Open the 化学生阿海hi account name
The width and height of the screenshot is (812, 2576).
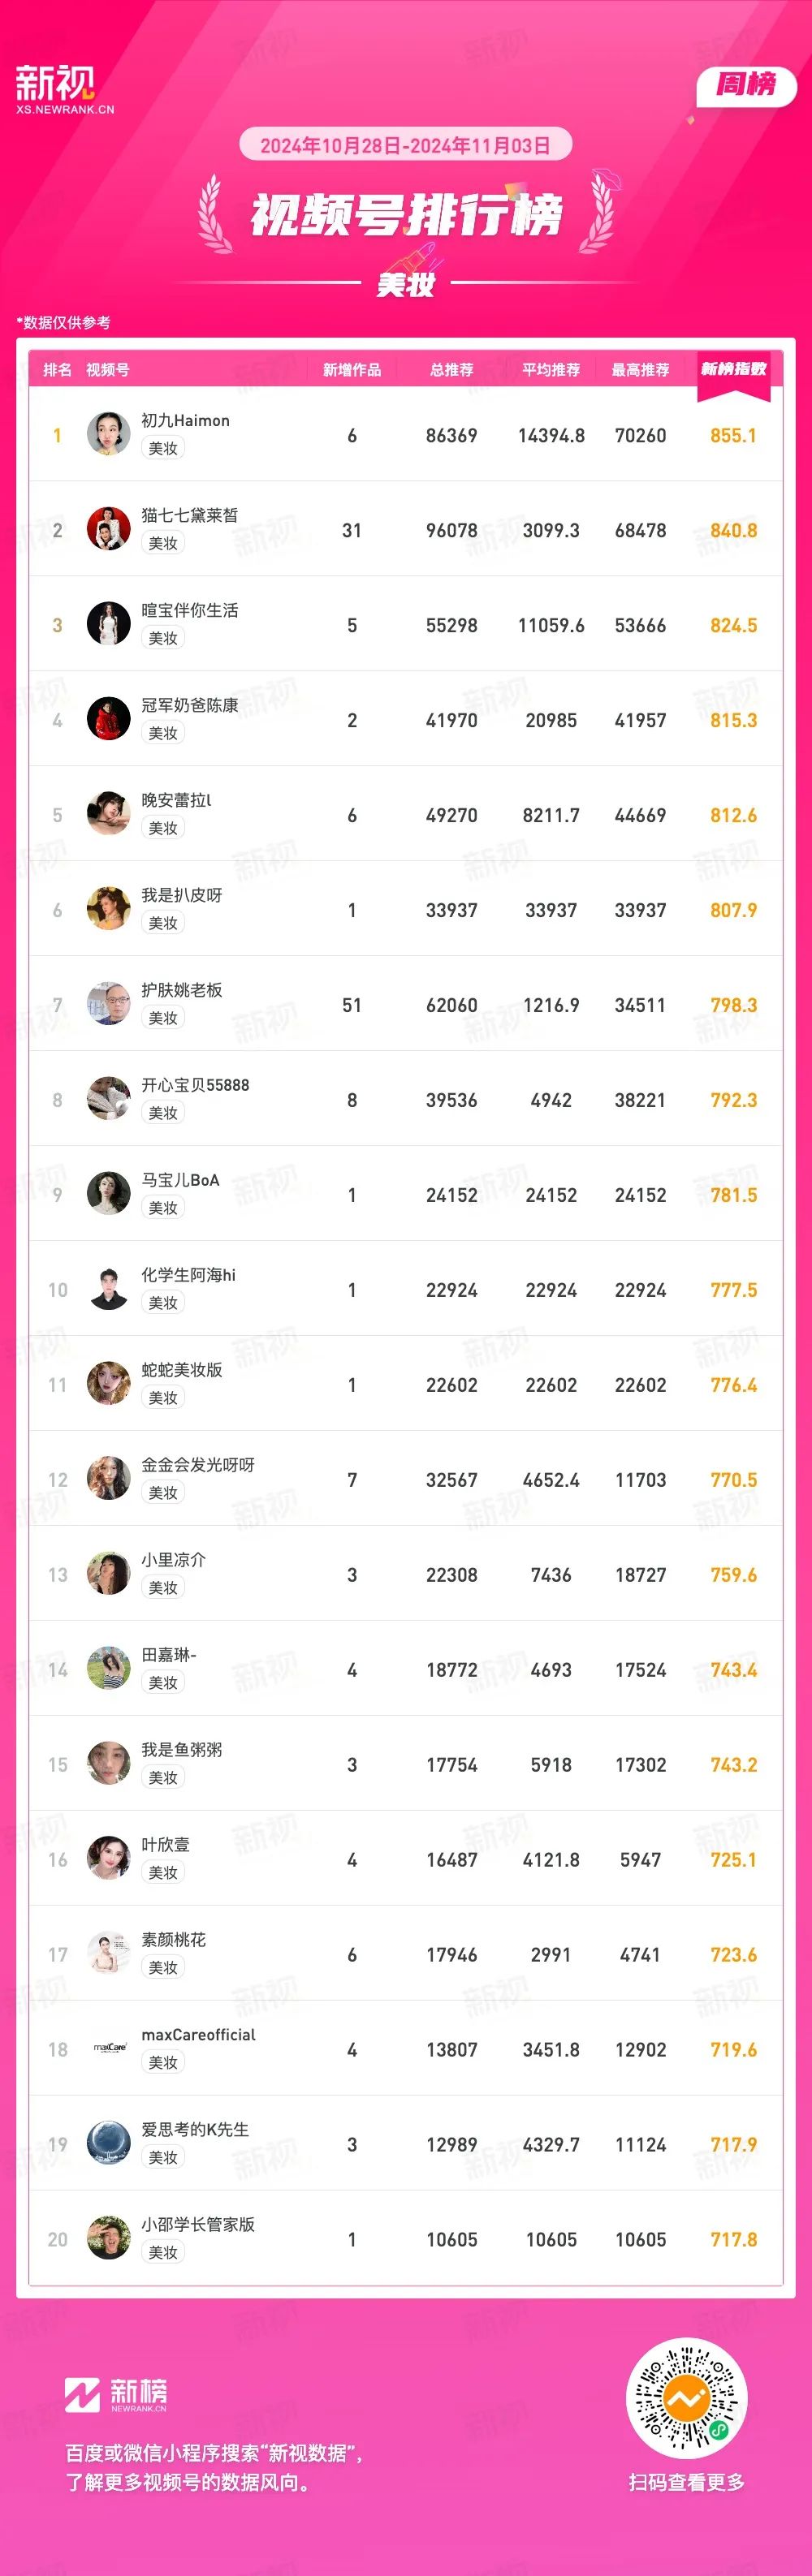tap(189, 1275)
